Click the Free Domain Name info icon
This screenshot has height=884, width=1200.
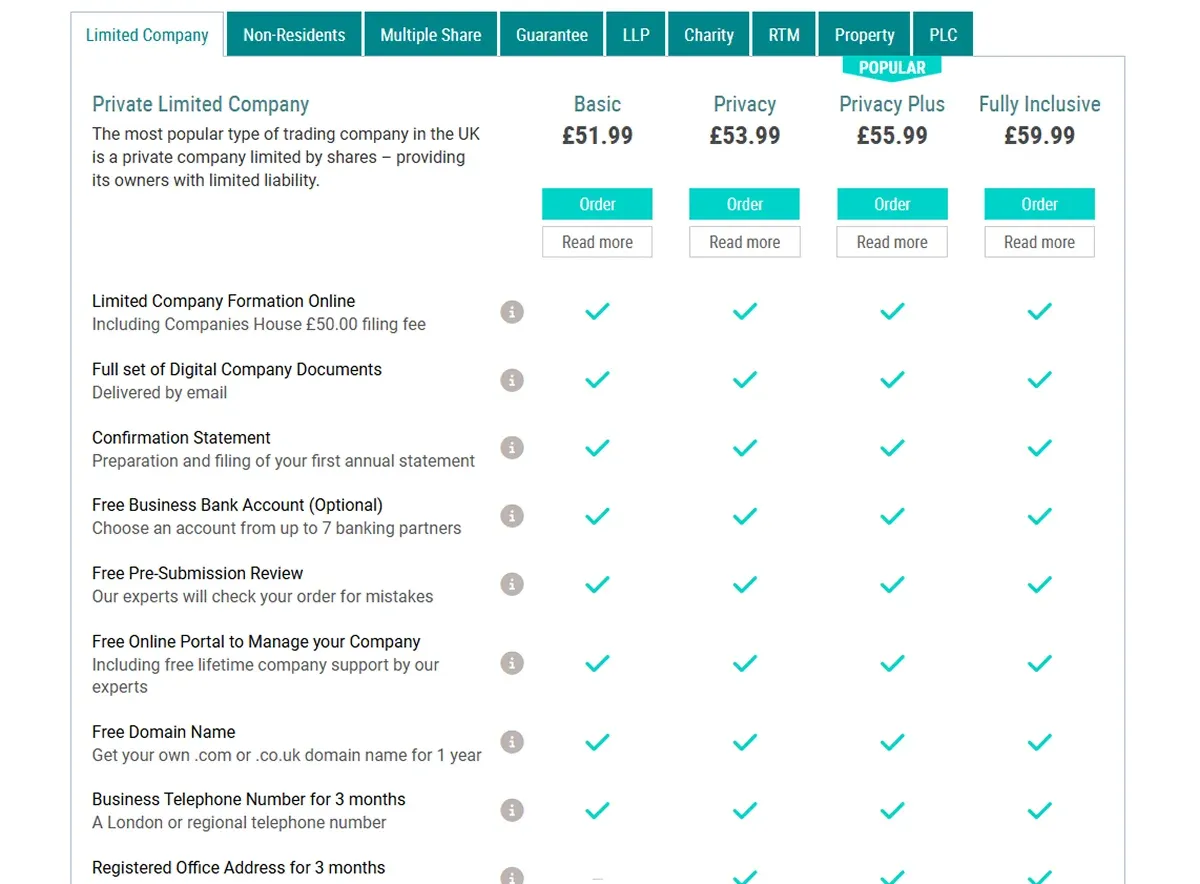click(x=512, y=742)
